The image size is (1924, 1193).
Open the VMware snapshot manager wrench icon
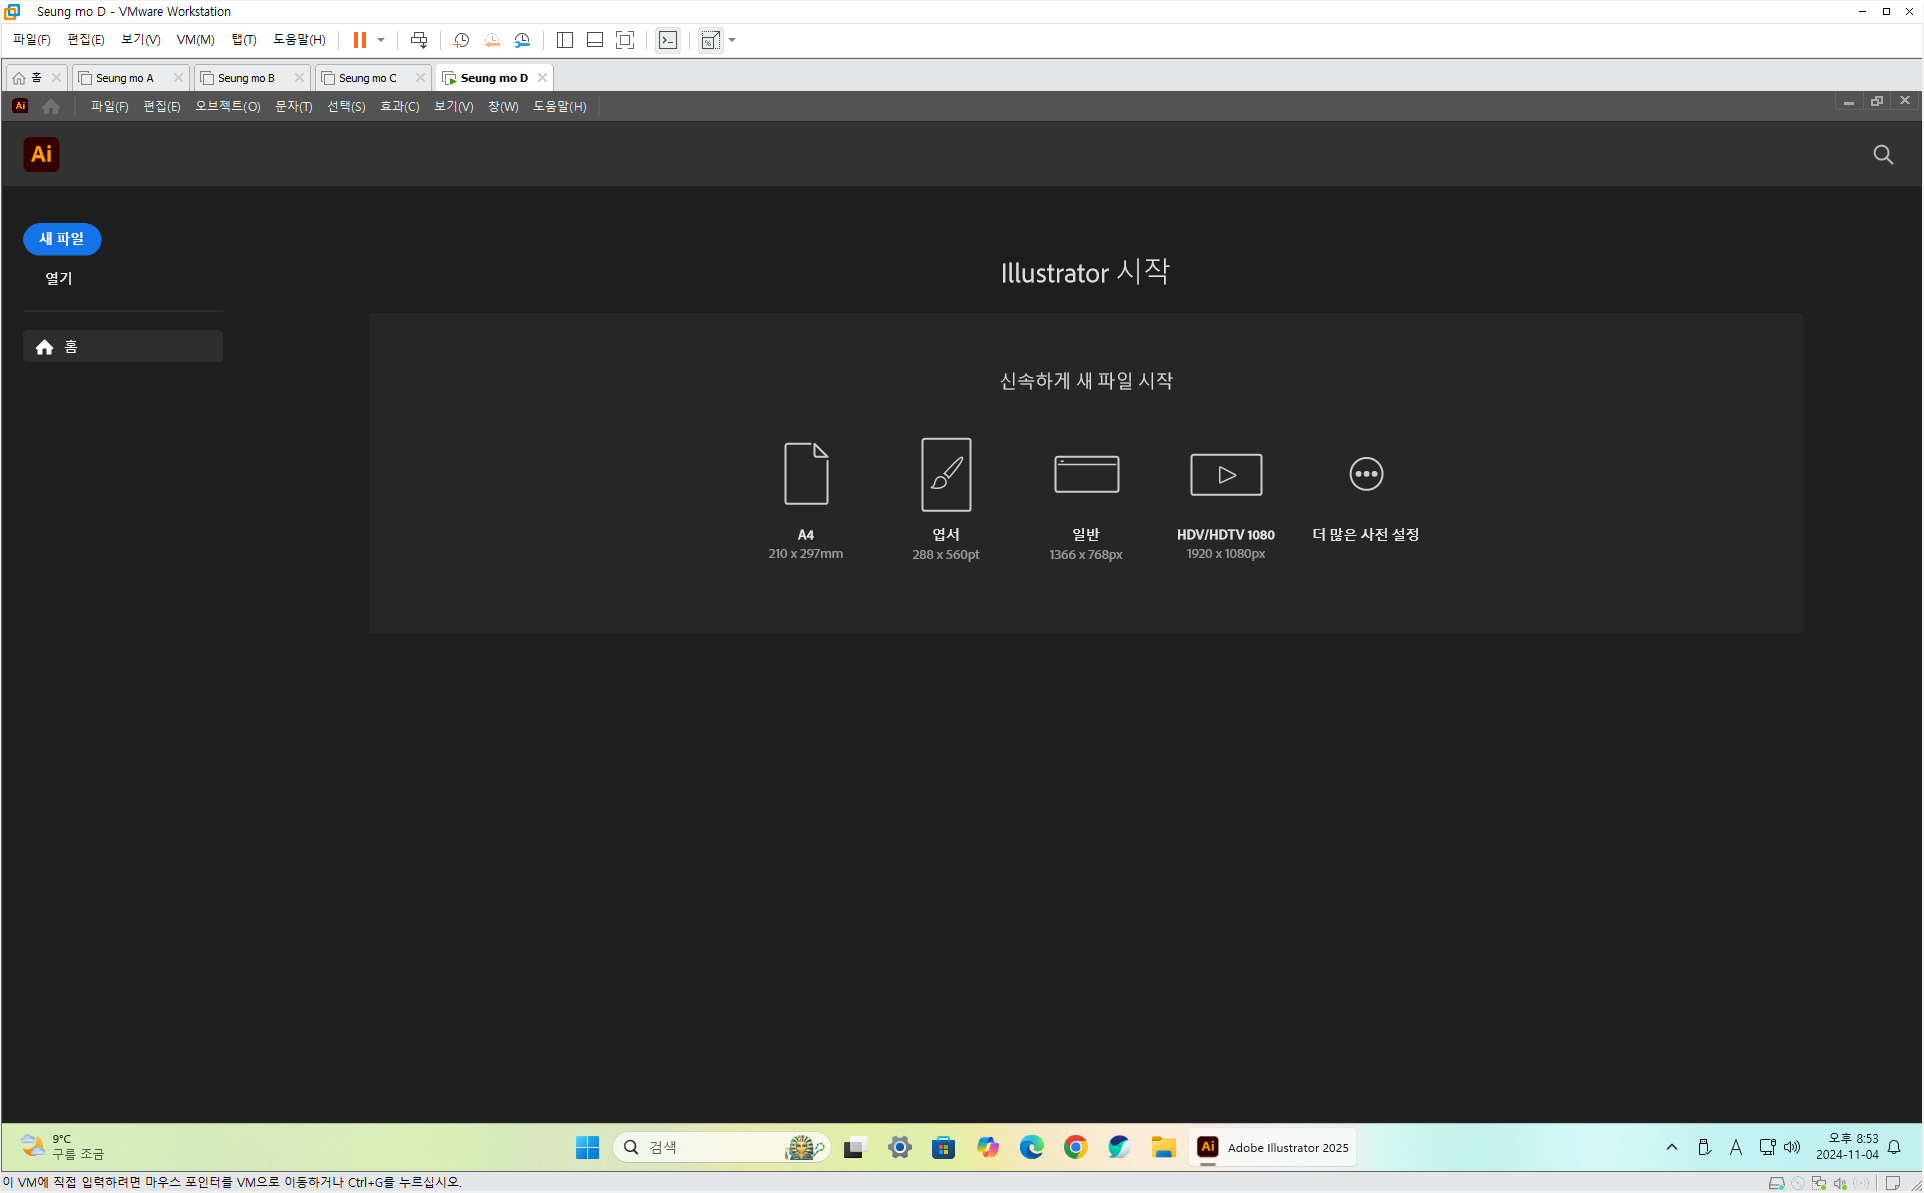[x=522, y=40]
